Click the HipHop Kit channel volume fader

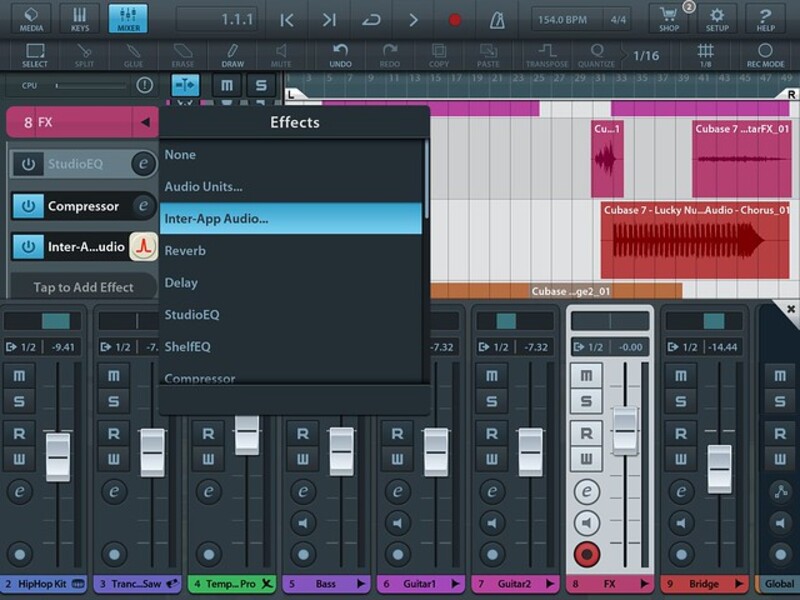point(58,457)
